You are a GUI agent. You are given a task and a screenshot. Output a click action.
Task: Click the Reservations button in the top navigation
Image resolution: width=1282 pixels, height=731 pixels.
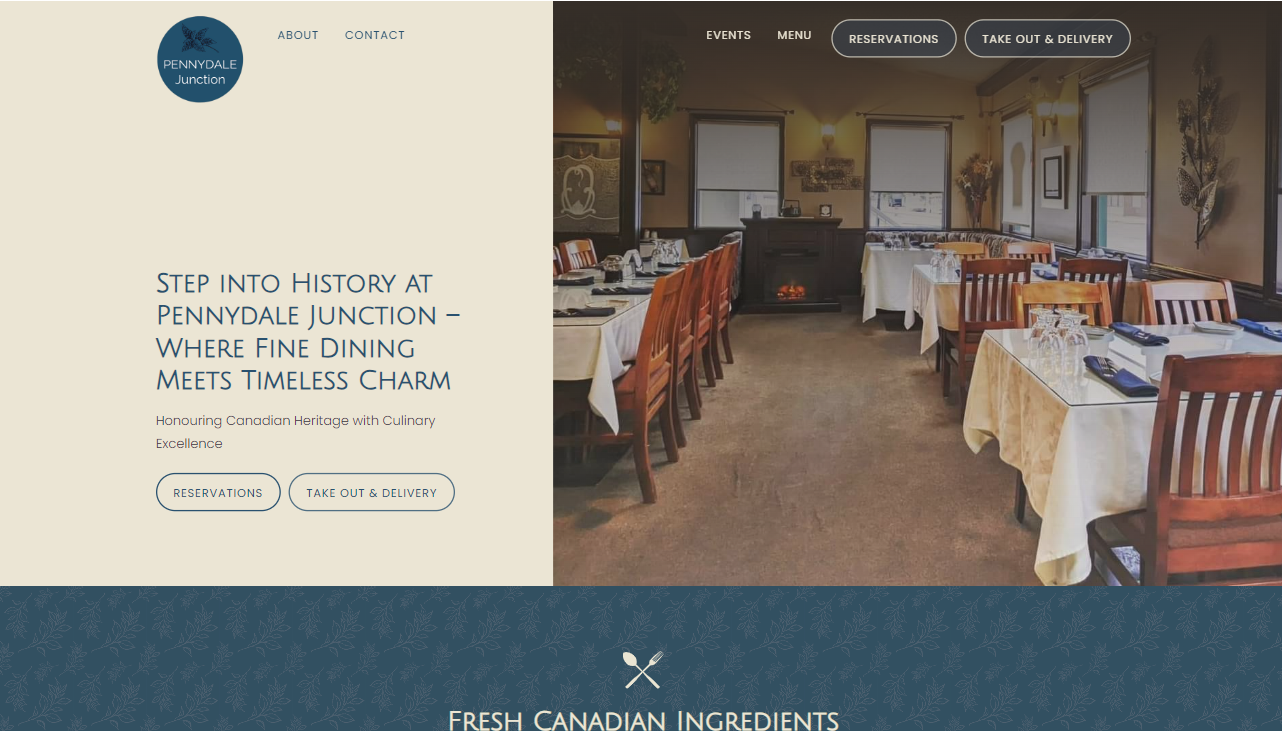pos(893,39)
